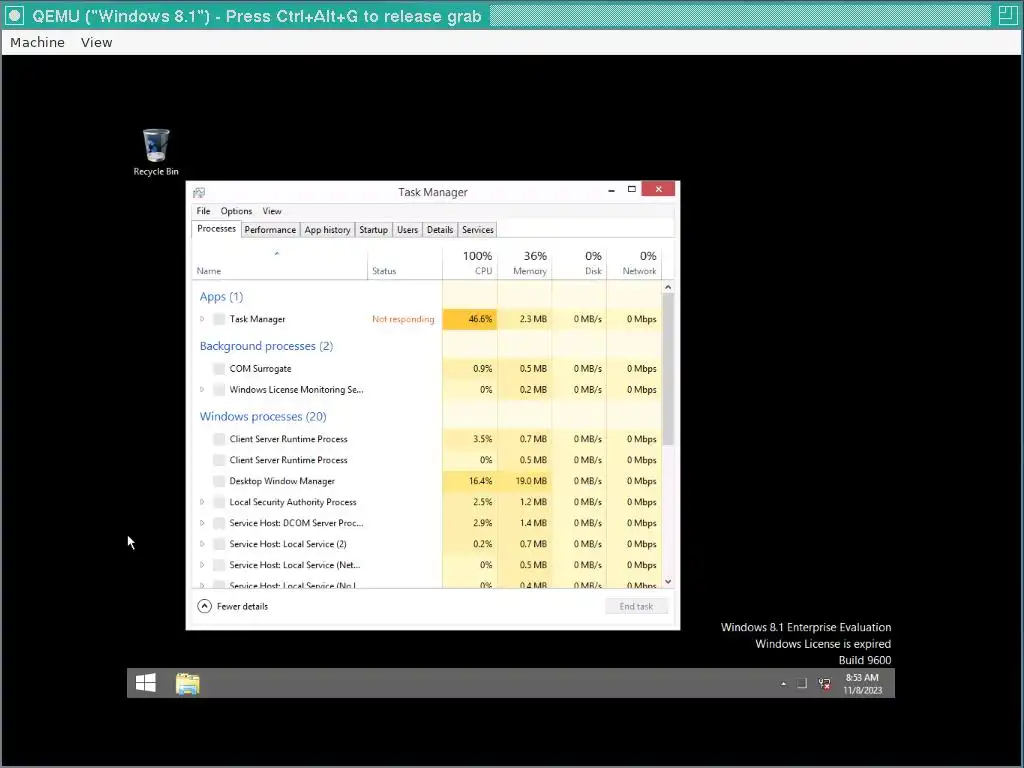Click the 2.3 MB memory cell
The image size is (1024, 768).
click(x=524, y=319)
